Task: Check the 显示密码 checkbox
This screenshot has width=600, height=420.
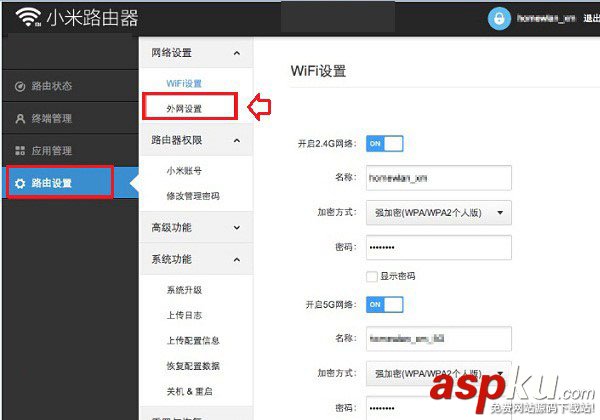Action: click(x=372, y=276)
